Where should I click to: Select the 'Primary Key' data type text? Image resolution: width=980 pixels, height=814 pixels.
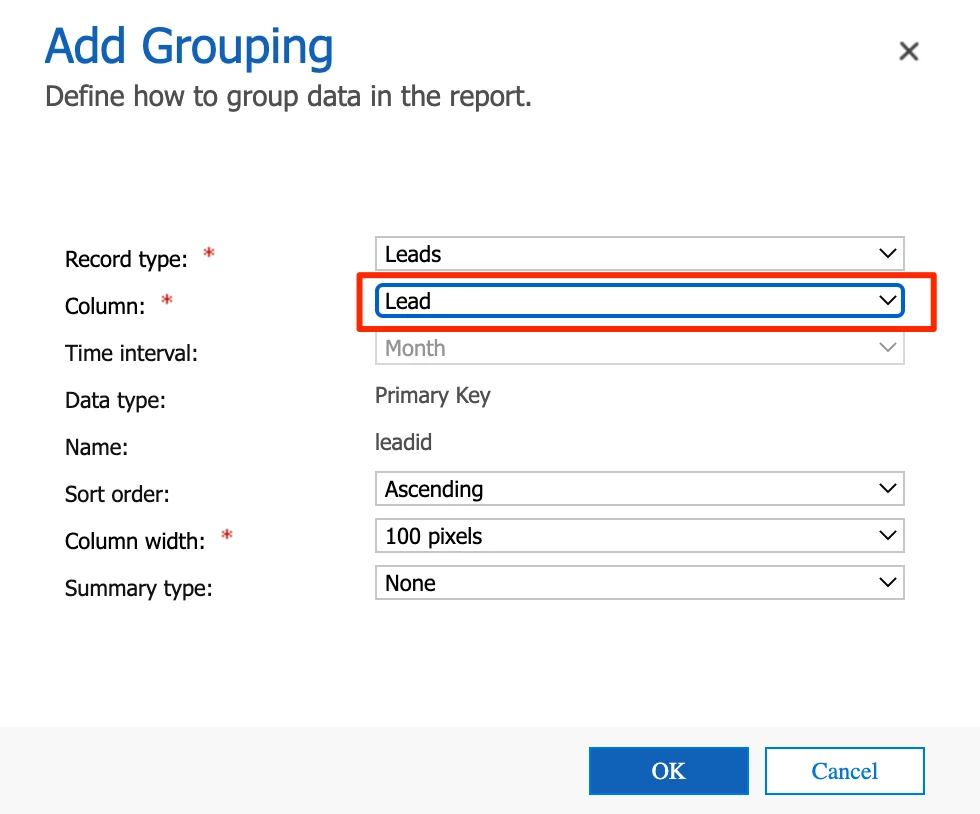(432, 396)
